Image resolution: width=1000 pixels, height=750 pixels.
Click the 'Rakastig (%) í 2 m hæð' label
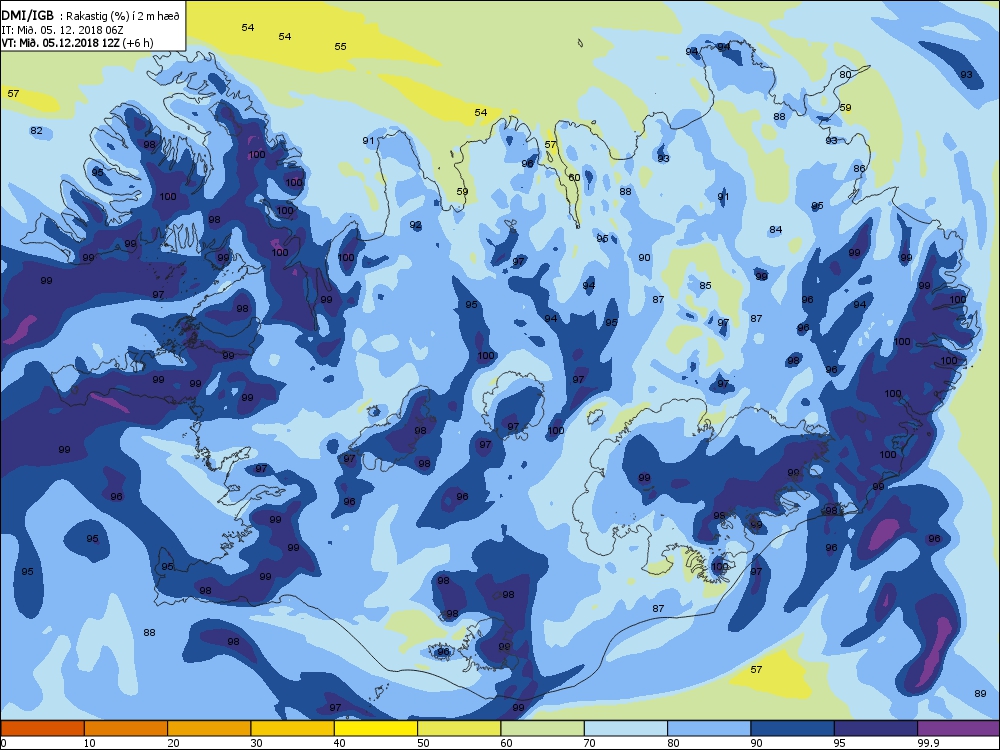123,17
